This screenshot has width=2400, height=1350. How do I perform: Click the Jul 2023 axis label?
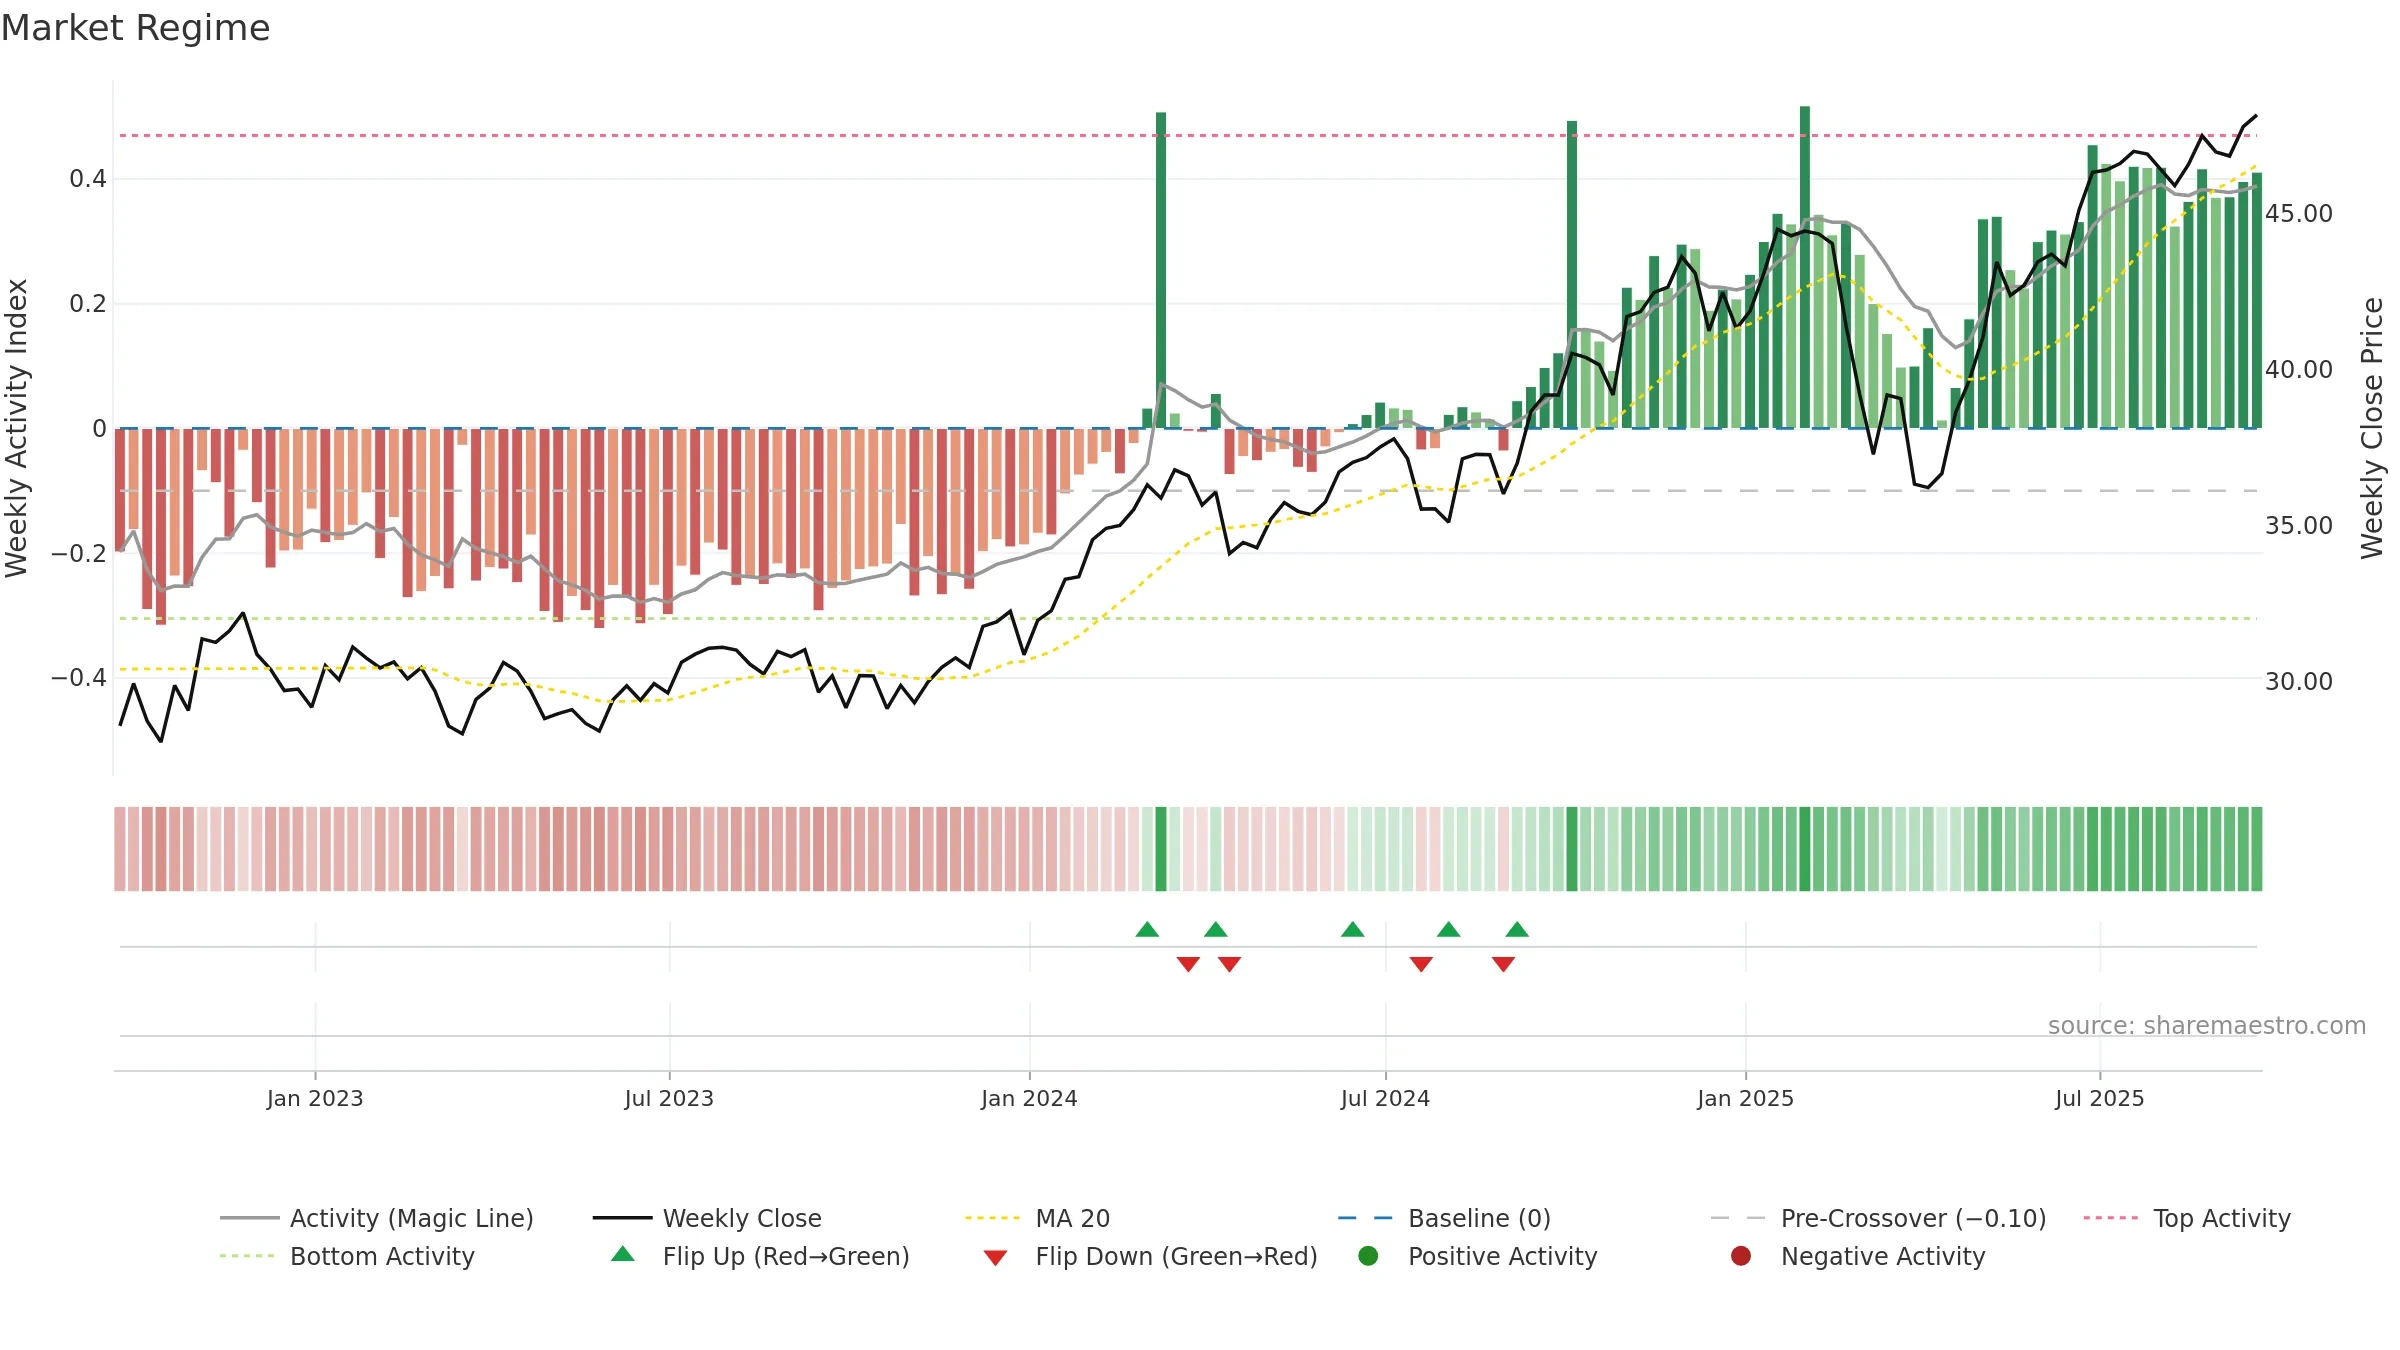pos(669,1098)
